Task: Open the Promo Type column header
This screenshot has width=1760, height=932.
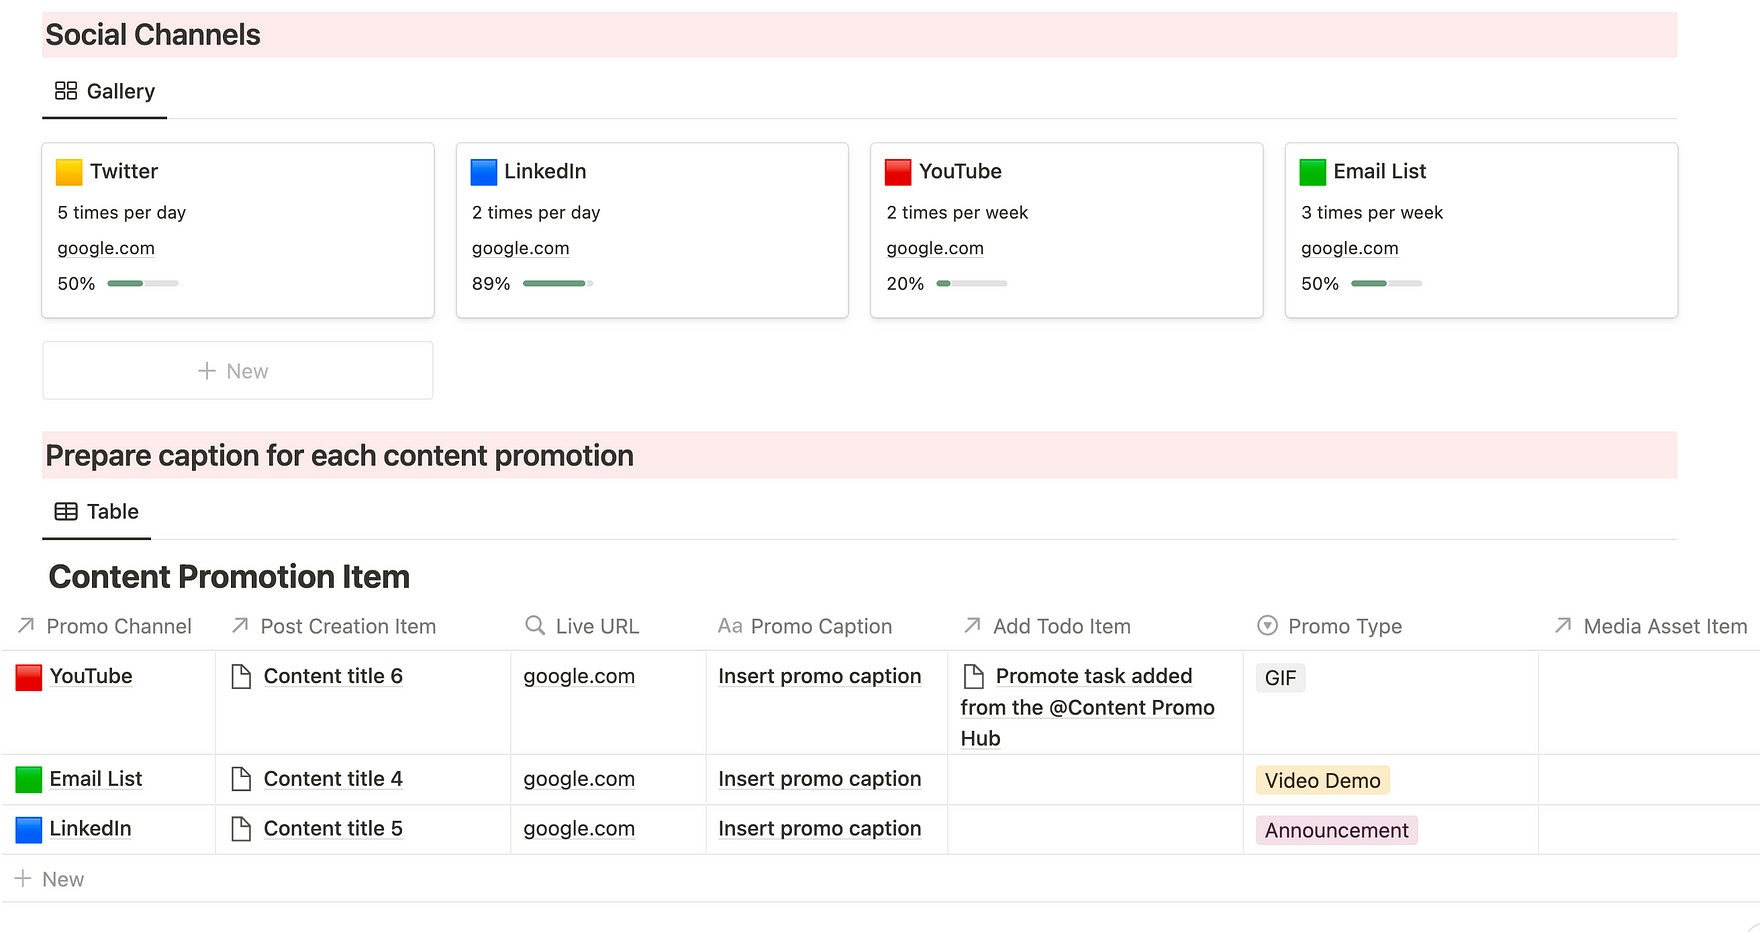Action: 1344,626
